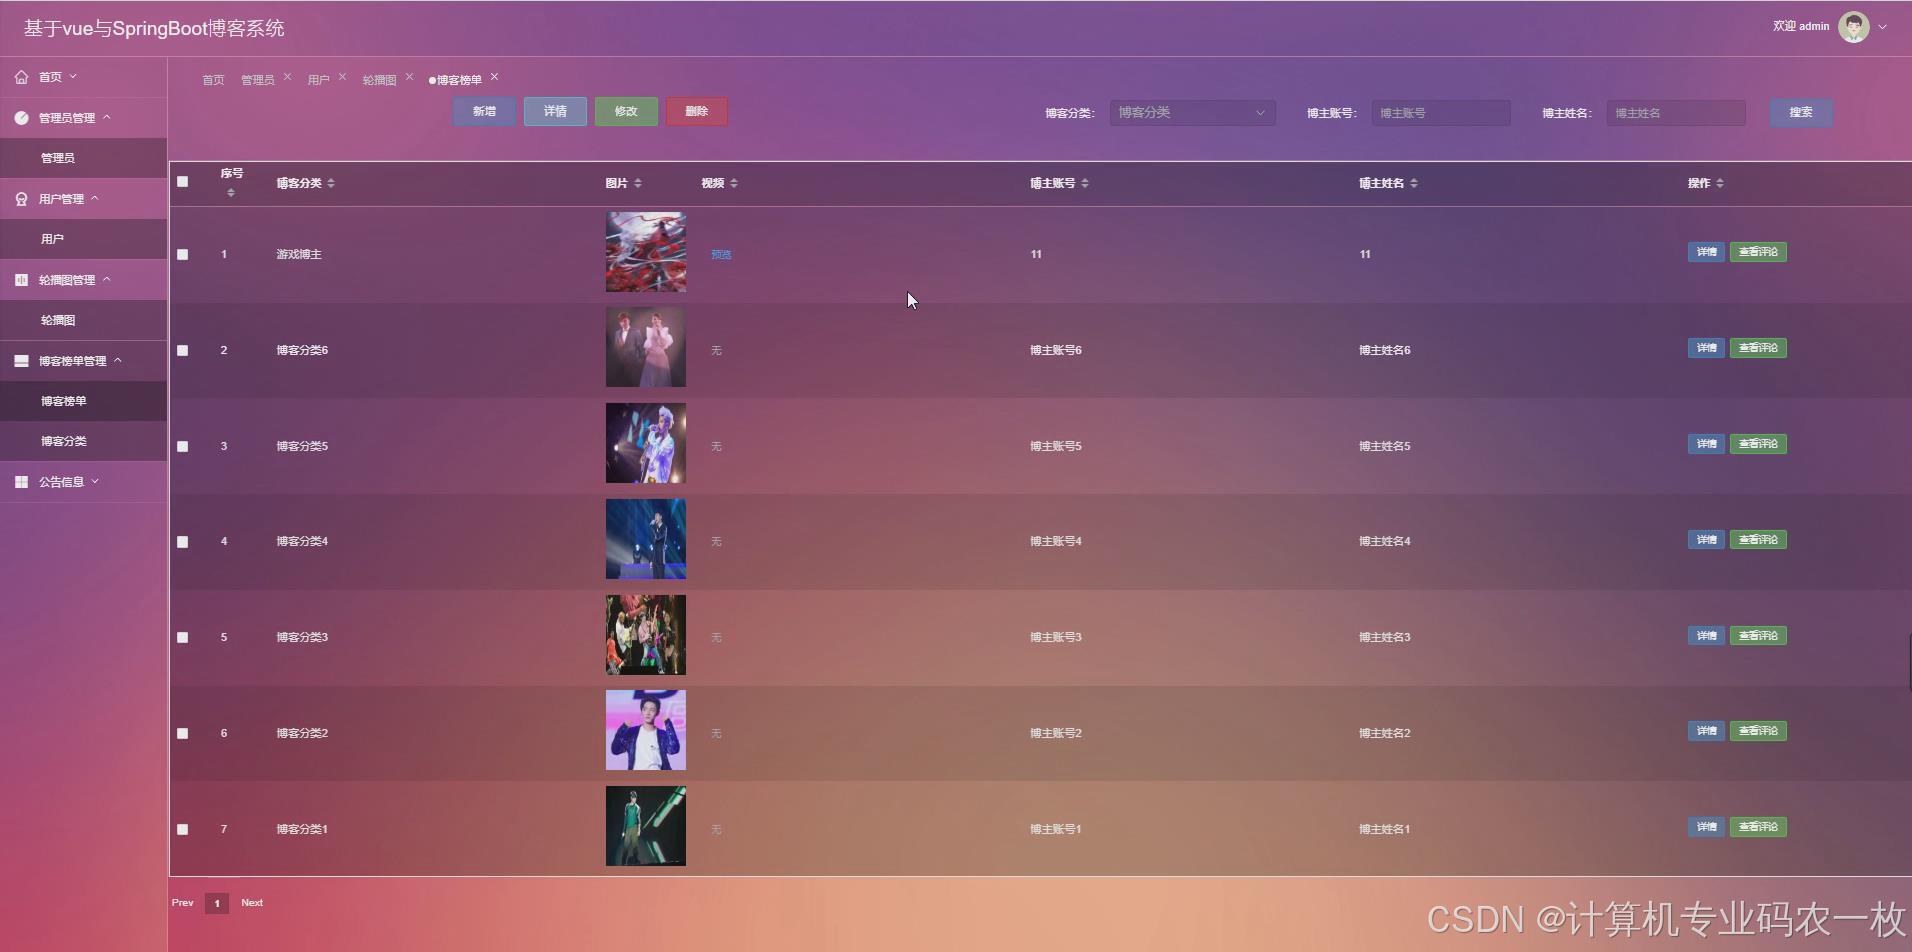Collapse the 轮播图管理 sidebar section

click(107, 279)
